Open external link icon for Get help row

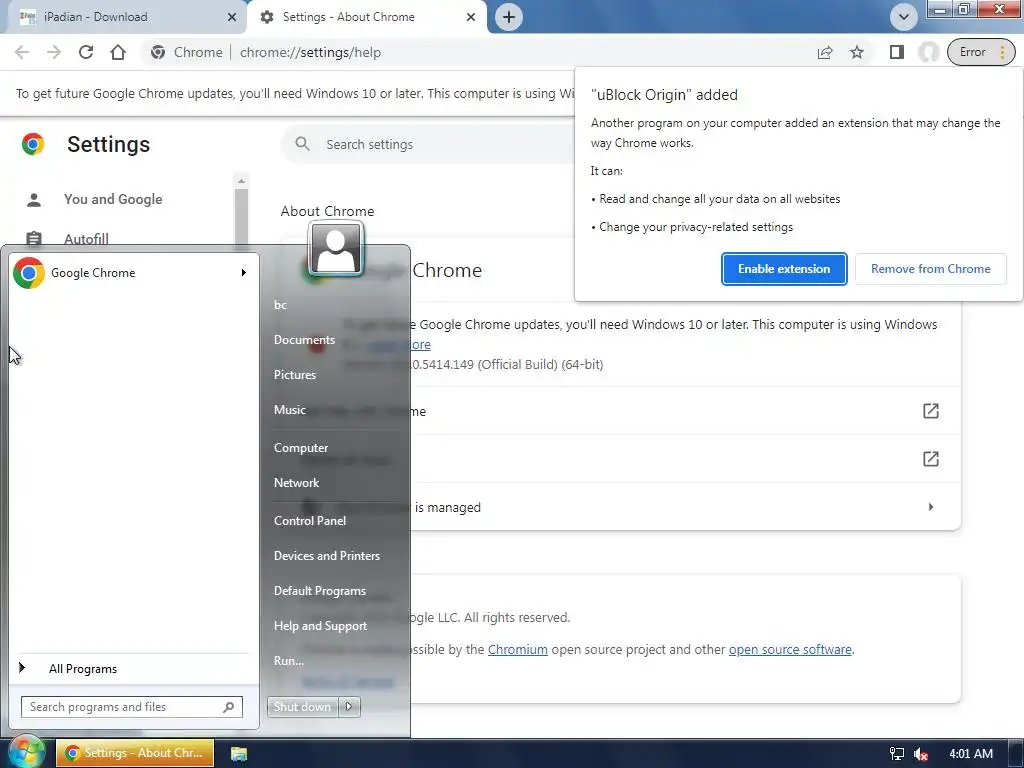click(931, 411)
